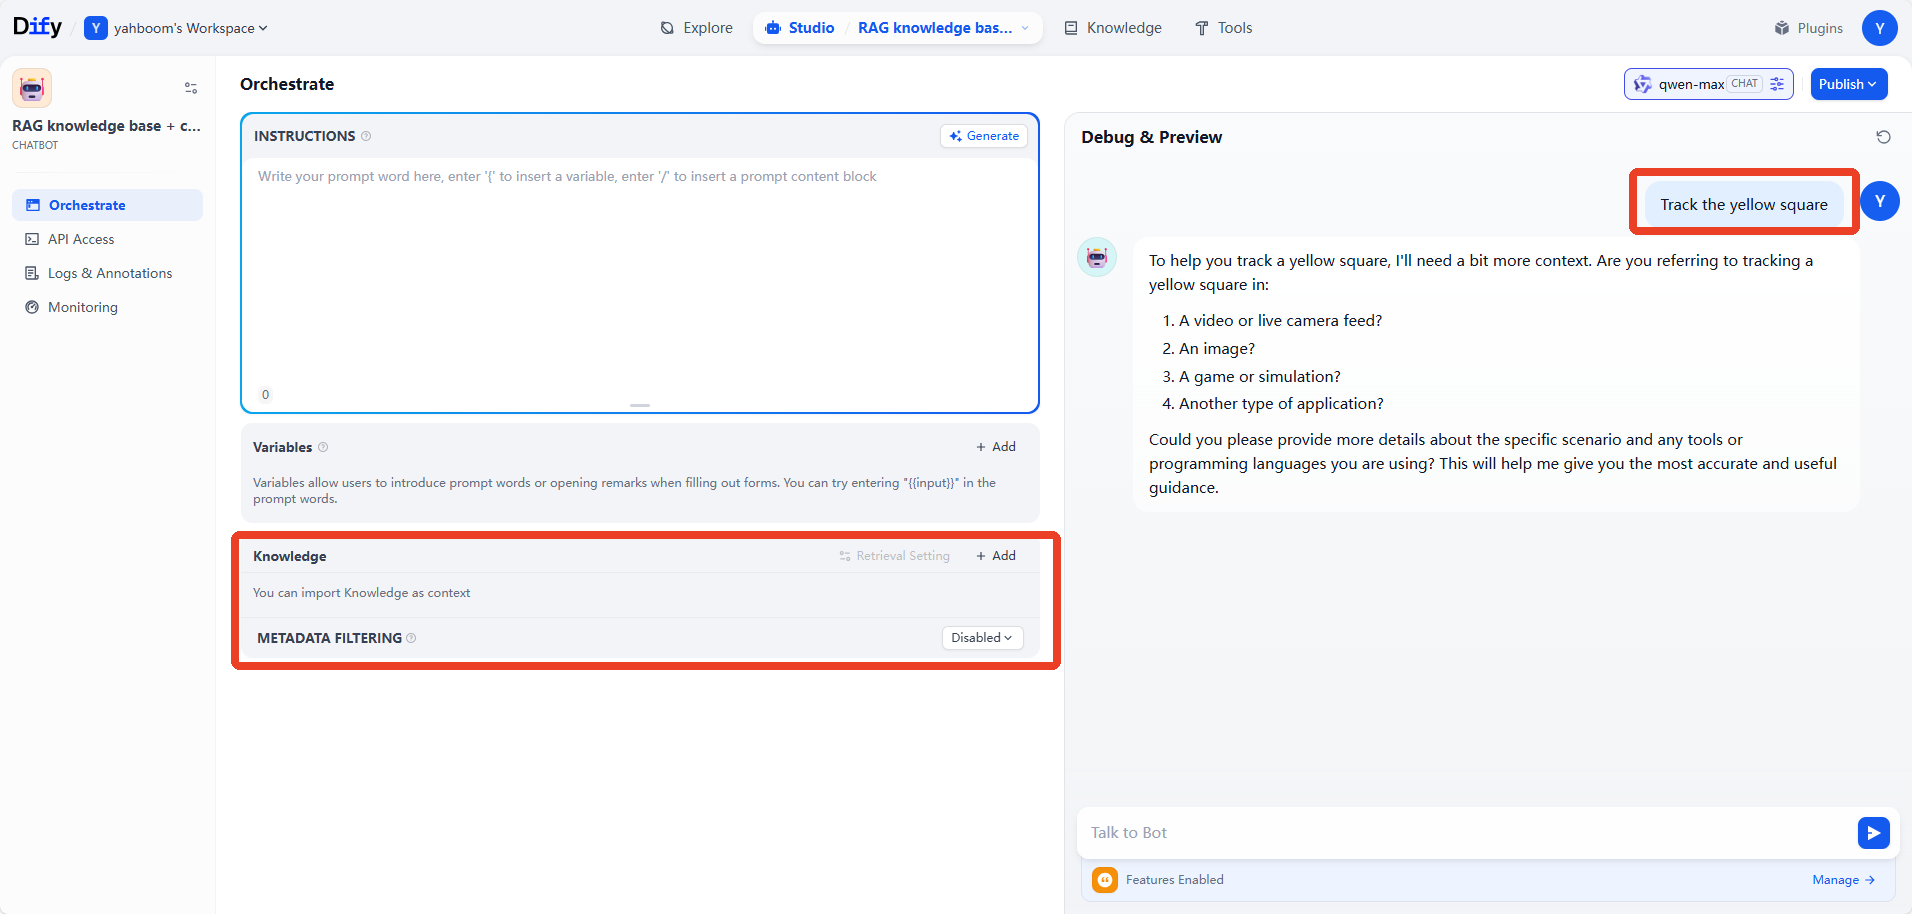The height and width of the screenshot is (914, 1912).
Task: Open the Manage features link
Action: point(1843,880)
